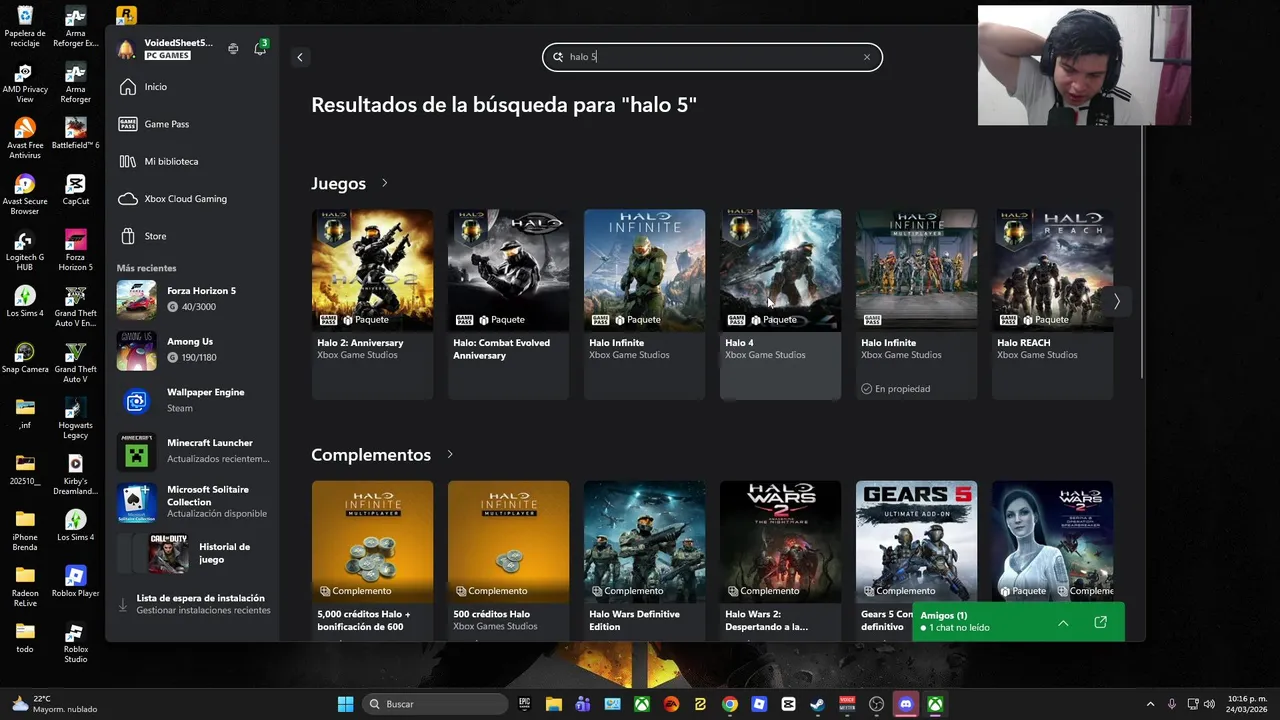Open AMD Privacy View desktop icon
1280x720 pixels.
point(25,83)
